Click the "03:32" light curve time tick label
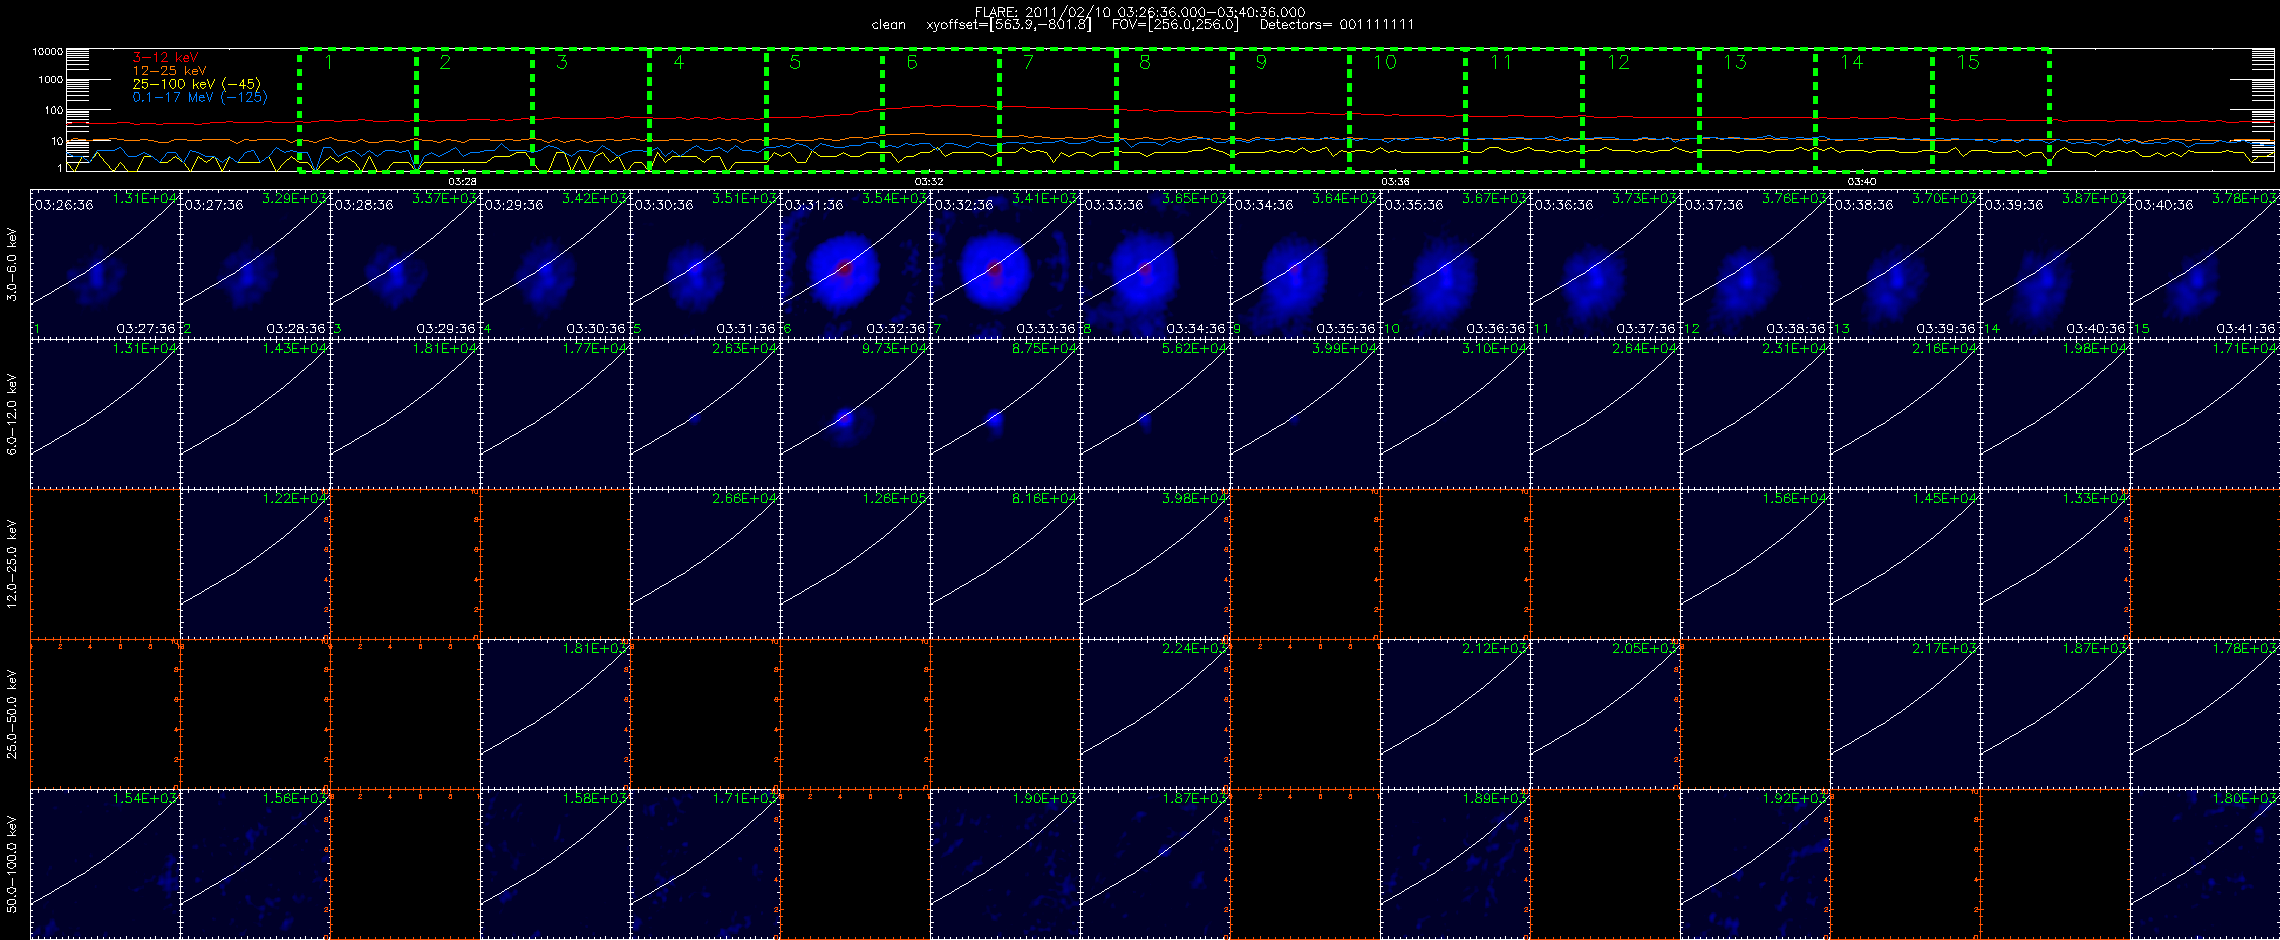 (929, 181)
